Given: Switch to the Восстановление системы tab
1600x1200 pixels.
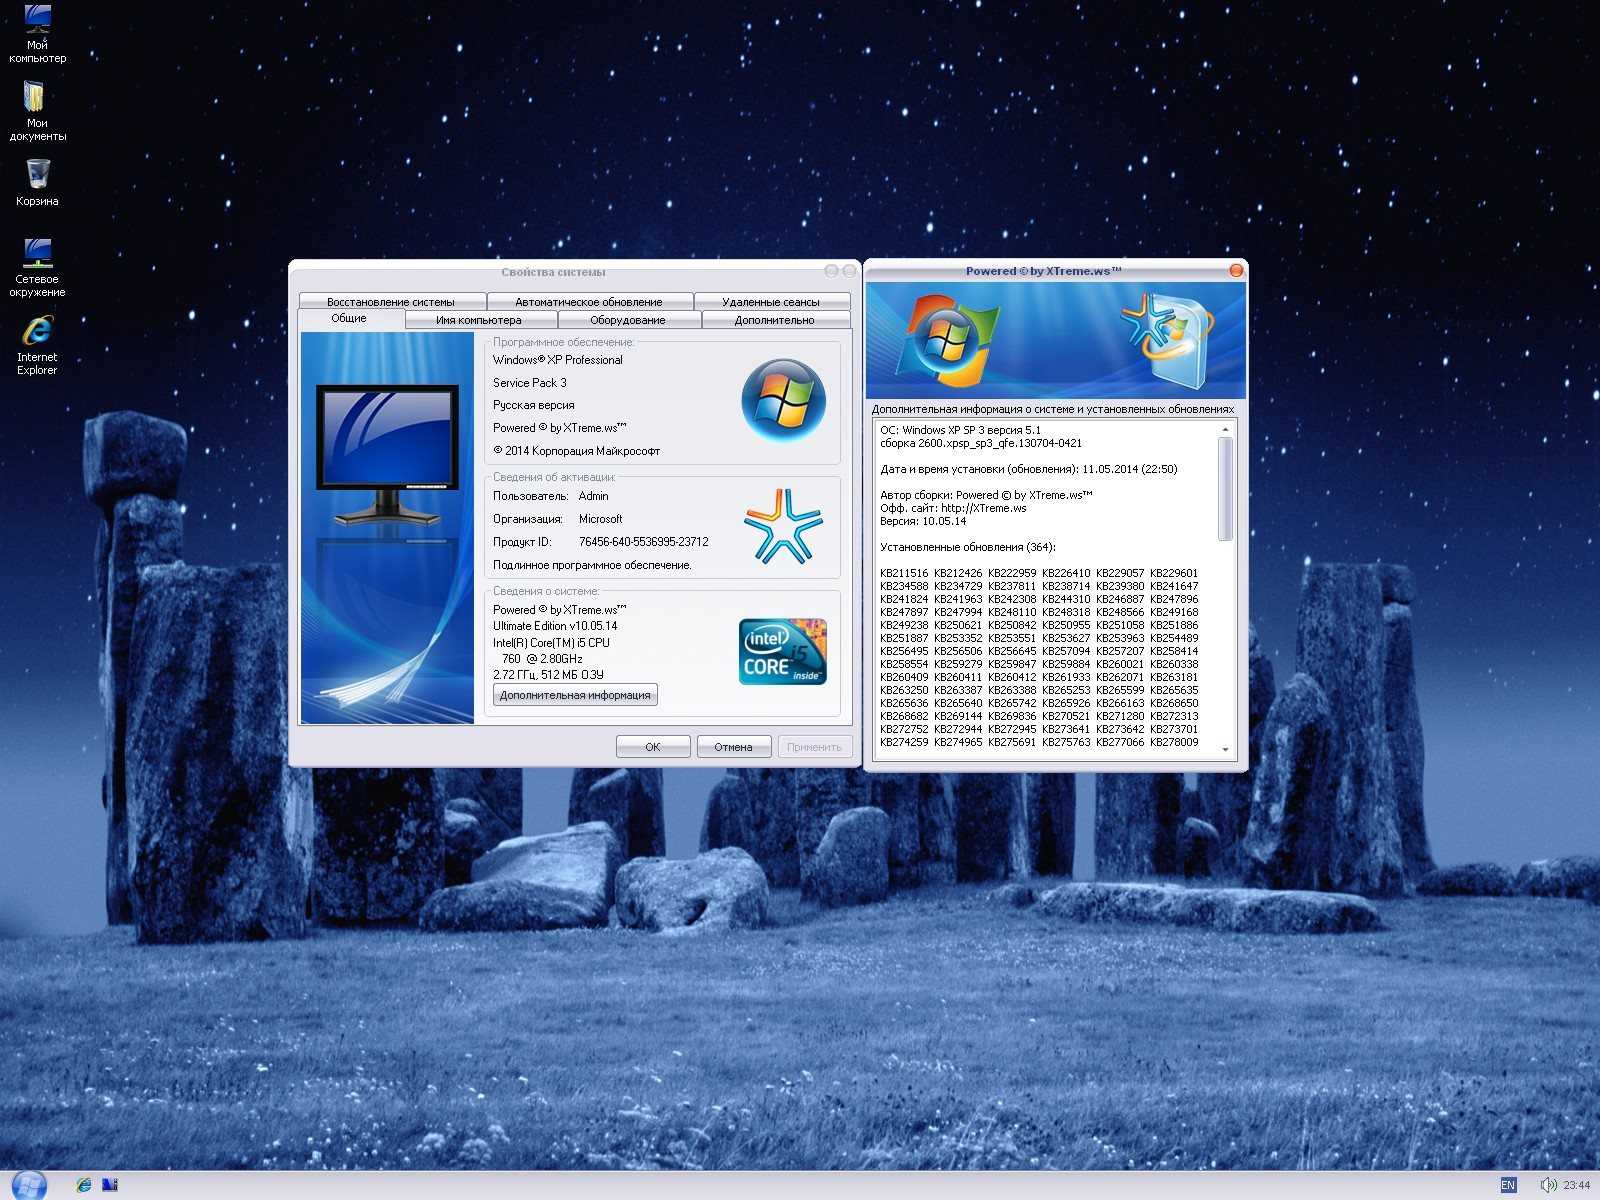Looking at the screenshot, I should point(391,301).
